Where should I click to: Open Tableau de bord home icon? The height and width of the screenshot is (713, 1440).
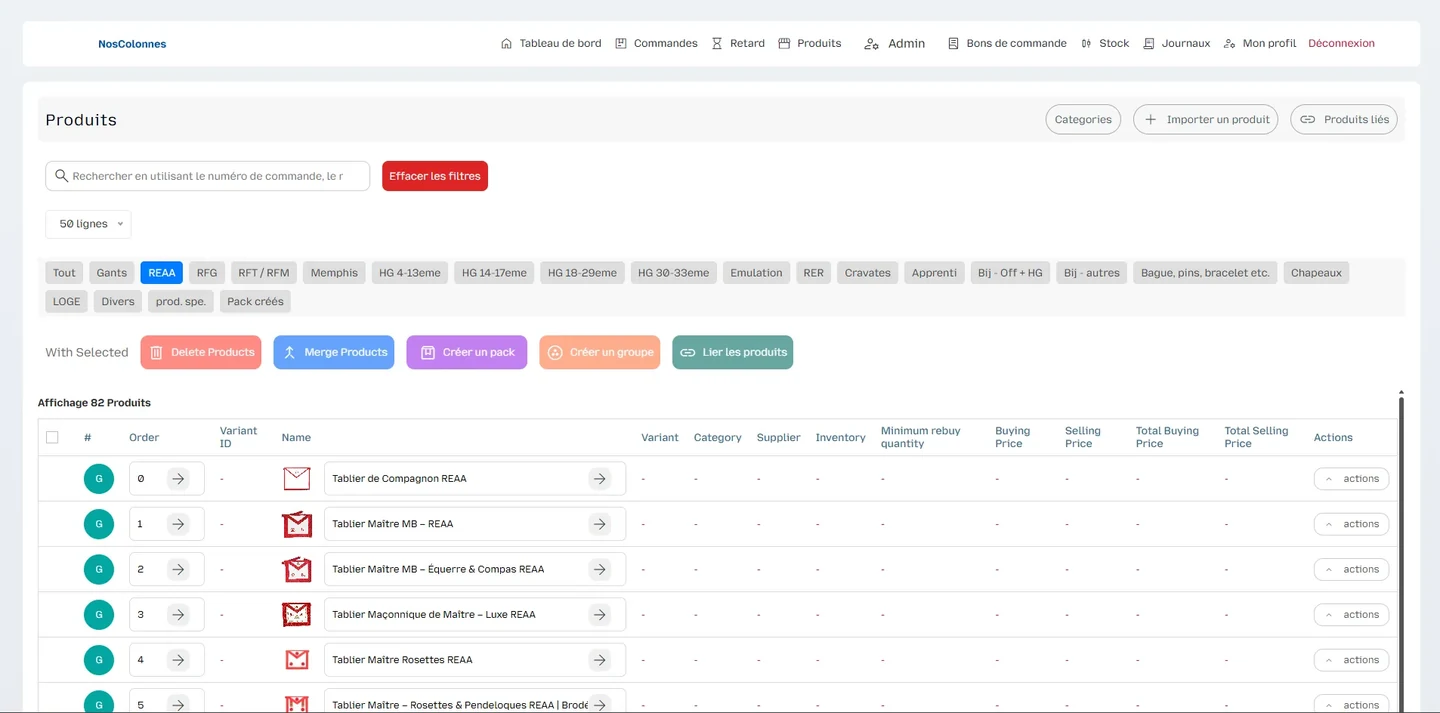[x=506, y=44]
